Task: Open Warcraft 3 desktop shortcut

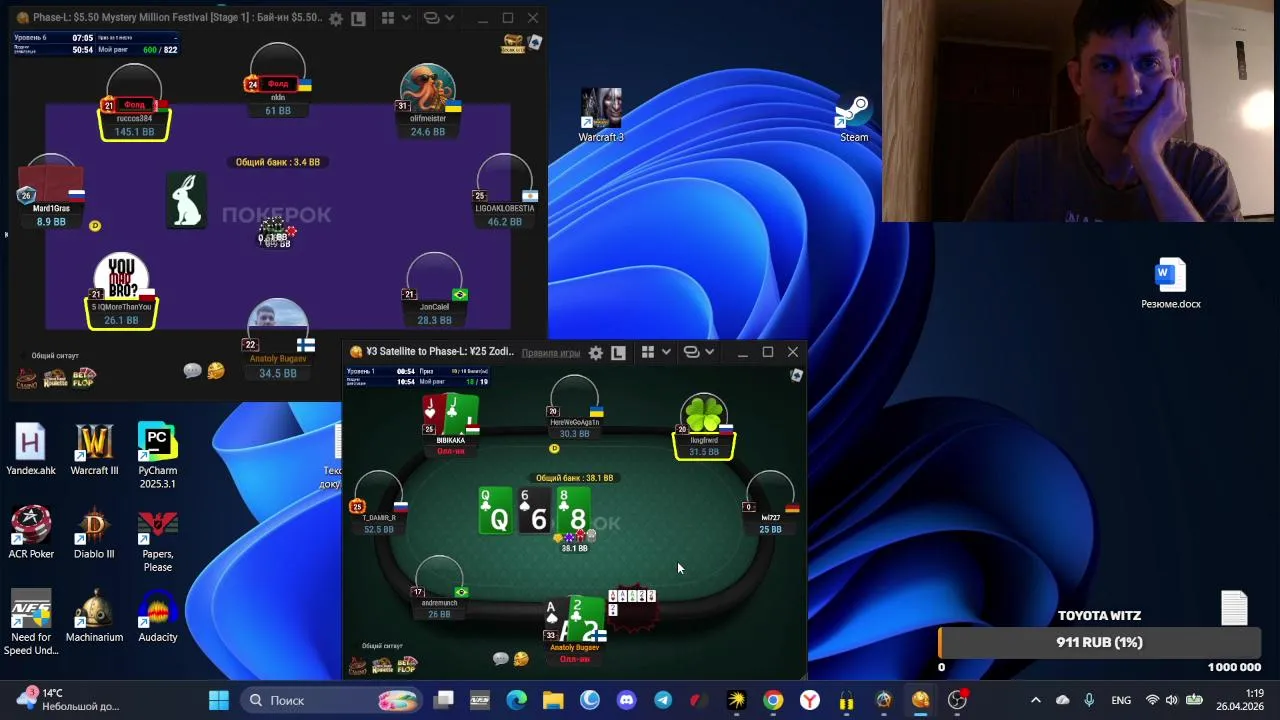Action: pyautogui.click(x=601, y=116)
